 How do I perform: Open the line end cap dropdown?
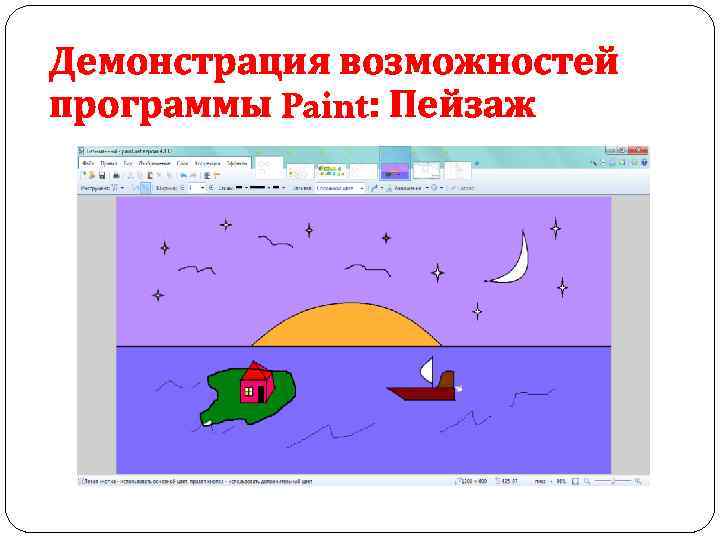pos(279,188)
